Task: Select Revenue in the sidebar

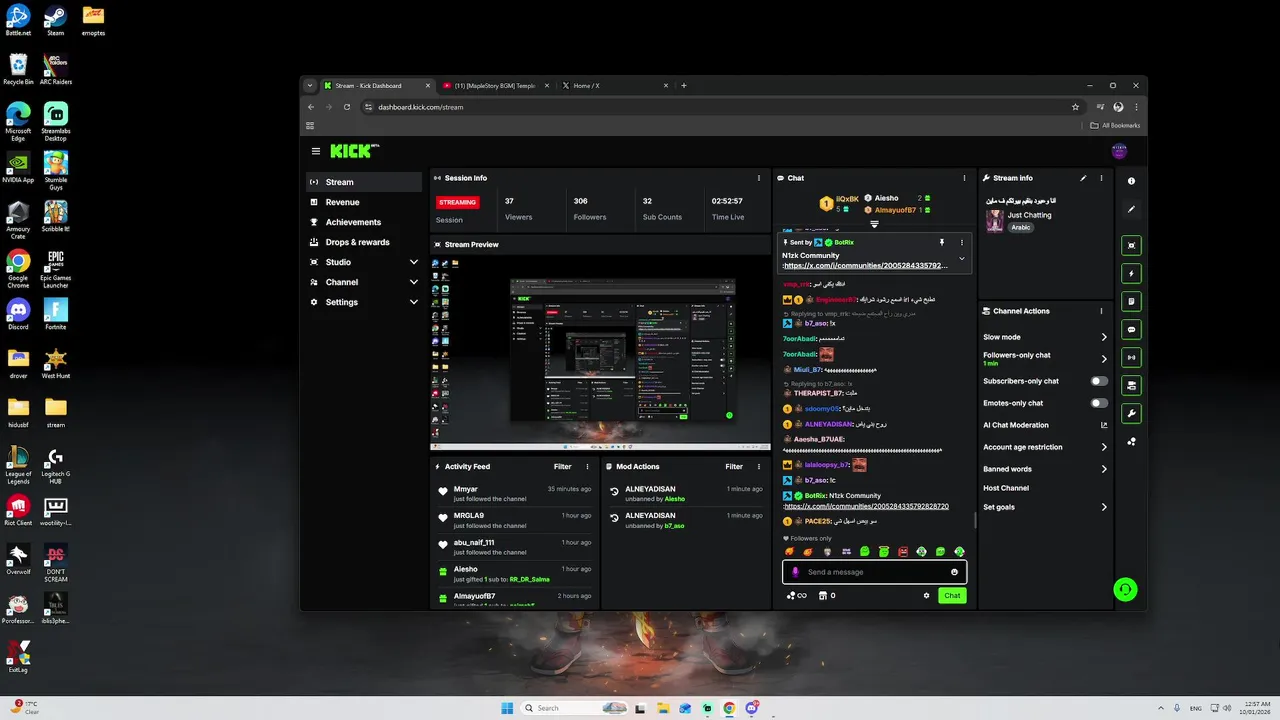Action: point(364,202)
